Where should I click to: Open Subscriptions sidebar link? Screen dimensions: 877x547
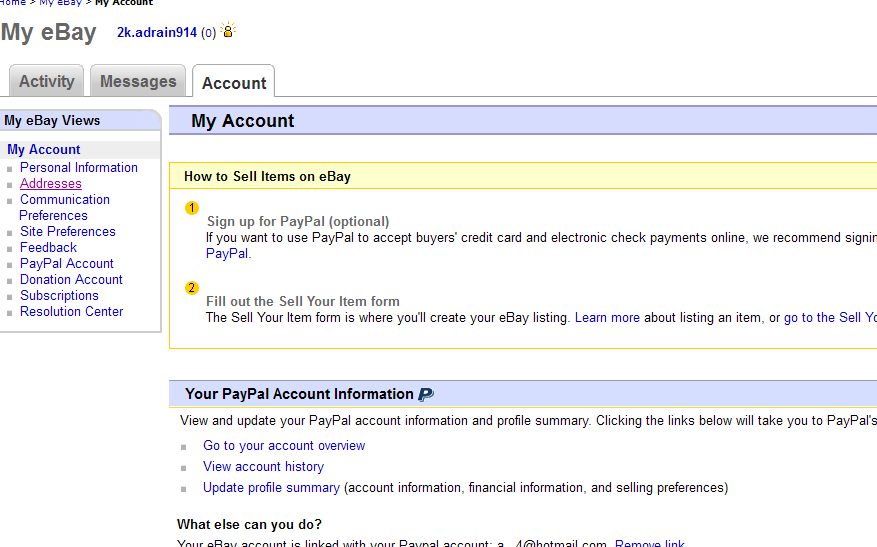pos(59,295)
